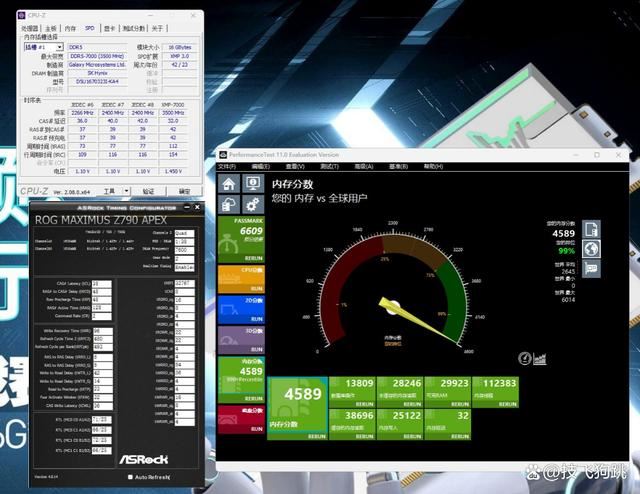Open the system information monitor icon

click(253, 184)
